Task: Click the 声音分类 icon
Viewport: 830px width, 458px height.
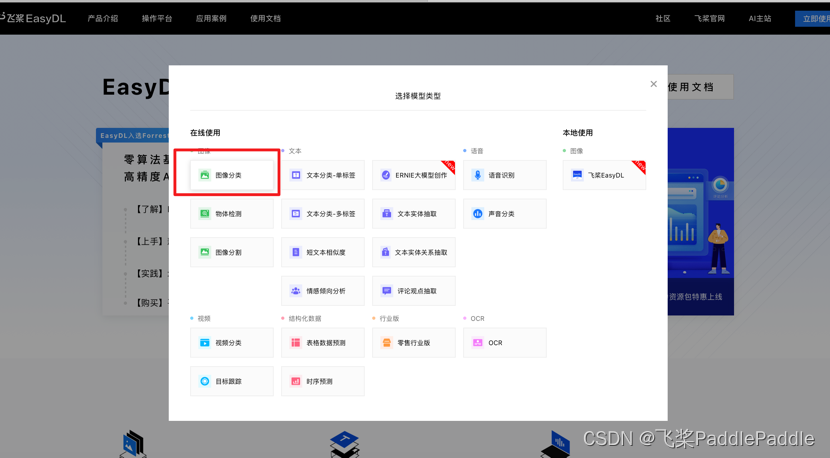Action: click(477, 214)
